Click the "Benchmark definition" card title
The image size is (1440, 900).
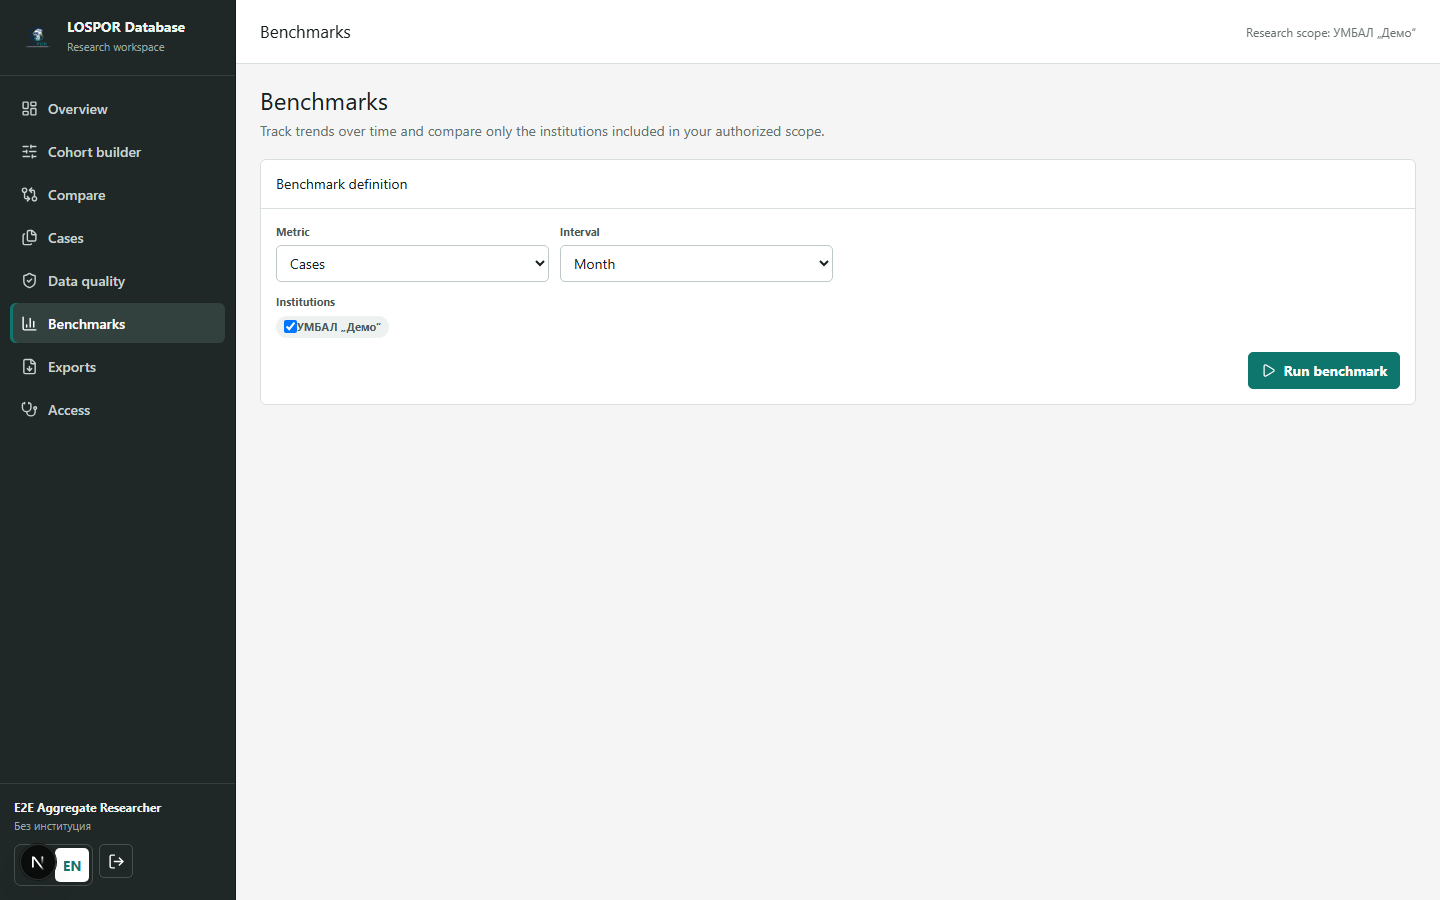coord(342,184)
